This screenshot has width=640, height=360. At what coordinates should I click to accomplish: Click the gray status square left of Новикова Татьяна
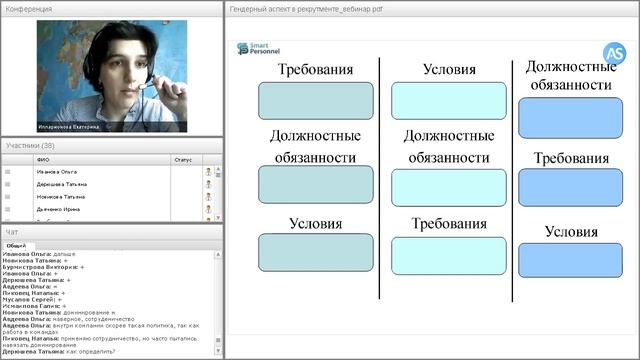[7, 197]
